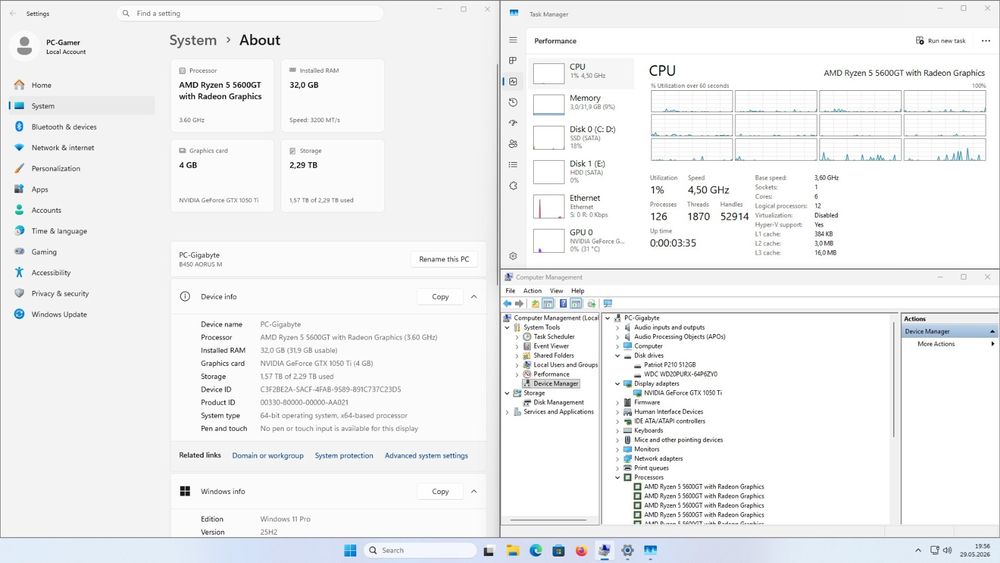Select Memory in Task Manager performance list
Screen dimensions: 1000x563
[582, 103]
